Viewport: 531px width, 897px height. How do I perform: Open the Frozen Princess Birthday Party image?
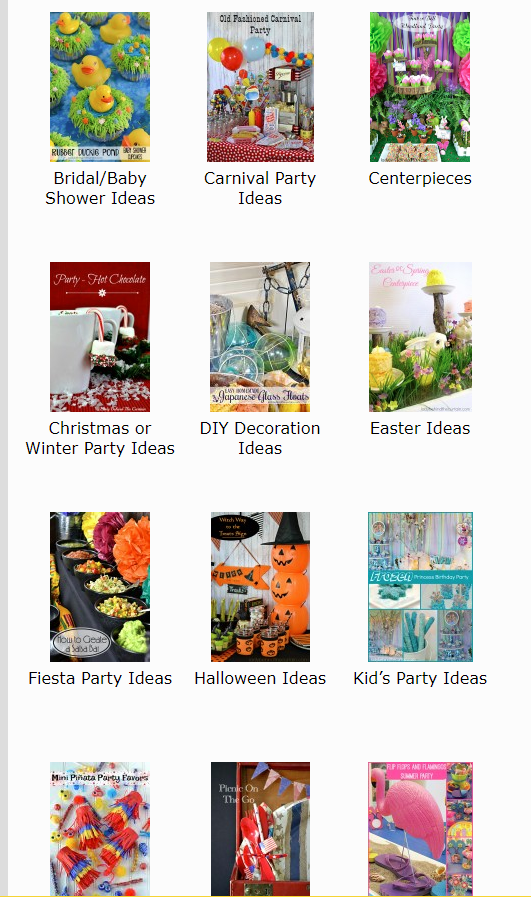pos(421,587)
